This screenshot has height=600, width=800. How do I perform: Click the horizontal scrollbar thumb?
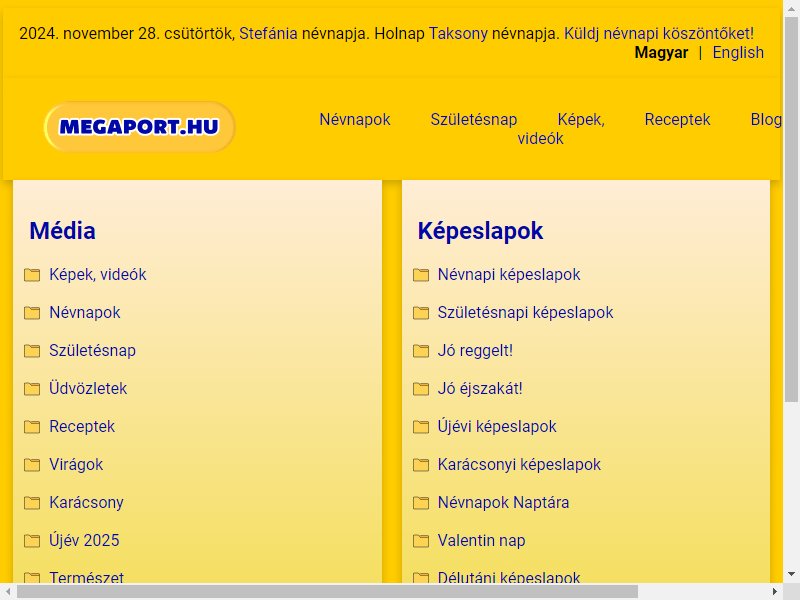pyautogui.click(x=327, y=591)
